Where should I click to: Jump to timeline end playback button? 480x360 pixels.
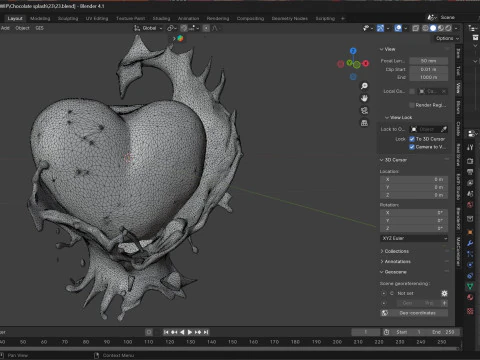coord(206,332)
